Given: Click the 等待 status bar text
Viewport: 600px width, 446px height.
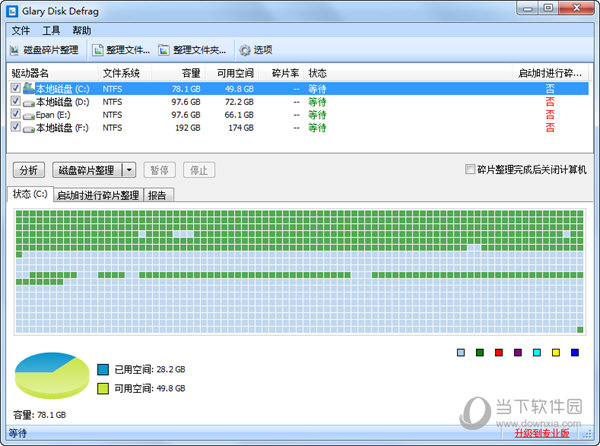Looking at the screenshot, I should click(18, 433).
